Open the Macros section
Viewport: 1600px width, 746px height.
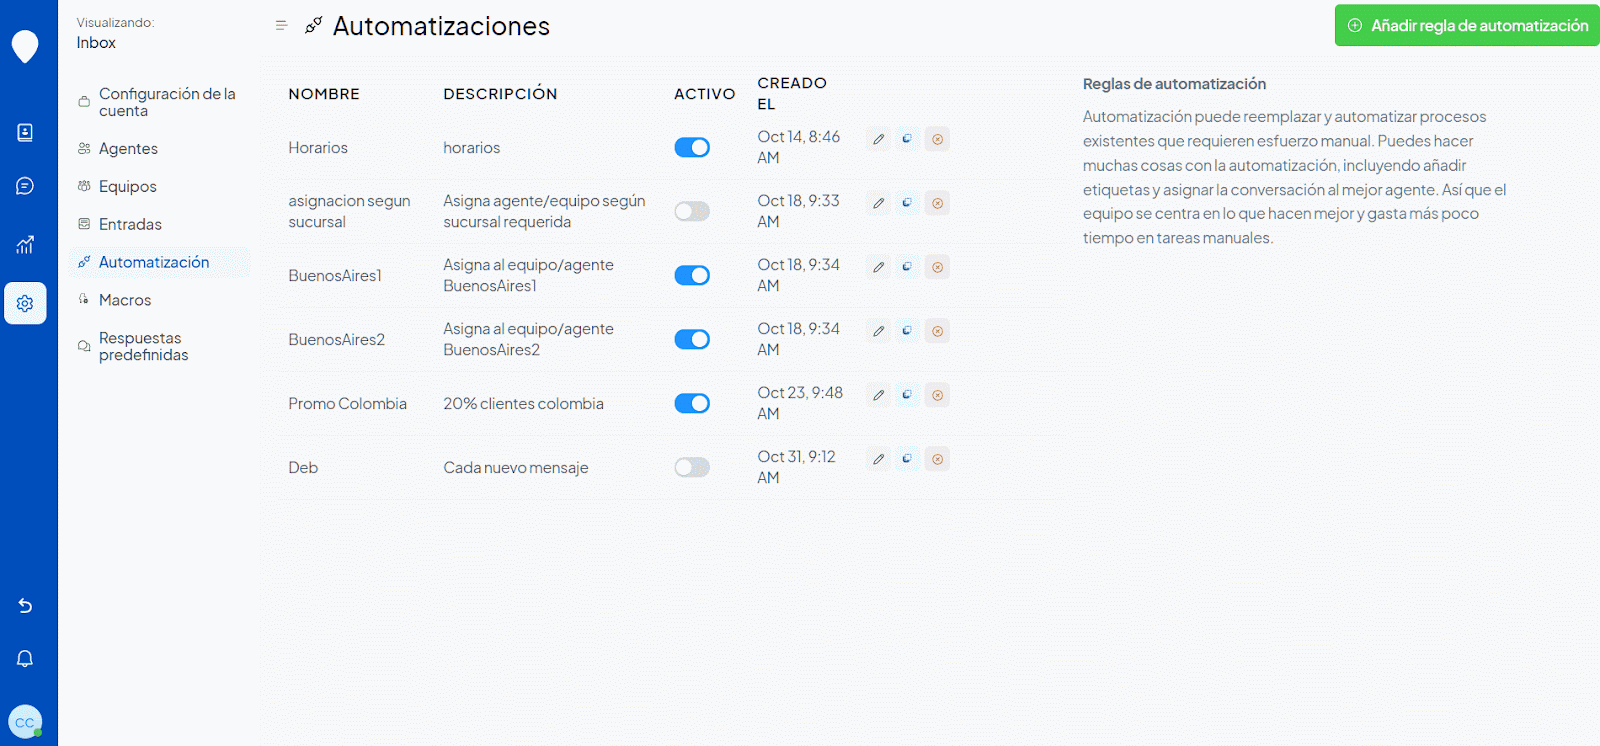(159, 300)
